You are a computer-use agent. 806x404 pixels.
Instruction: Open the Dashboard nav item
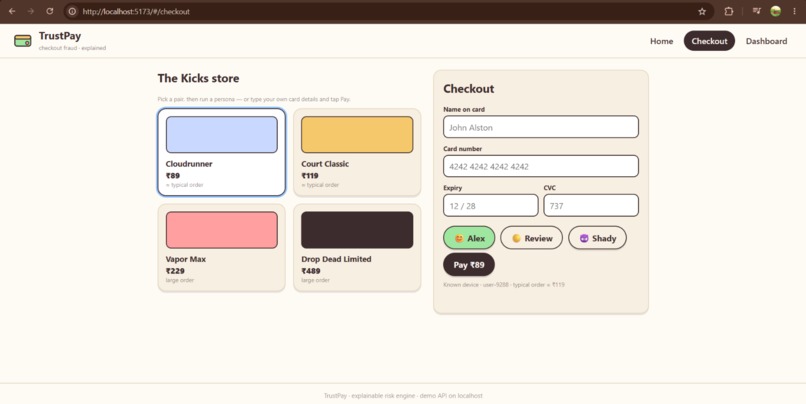[766, 41]
